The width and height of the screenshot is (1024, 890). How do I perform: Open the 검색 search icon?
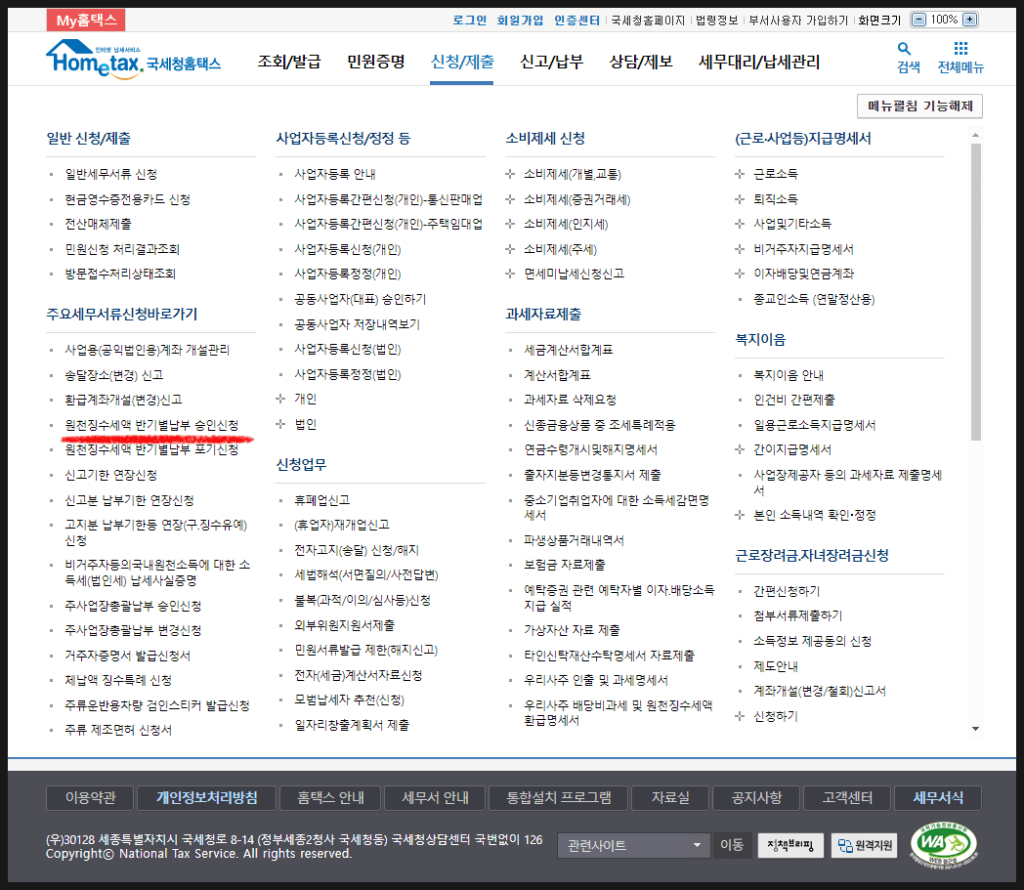pos(907,57)
